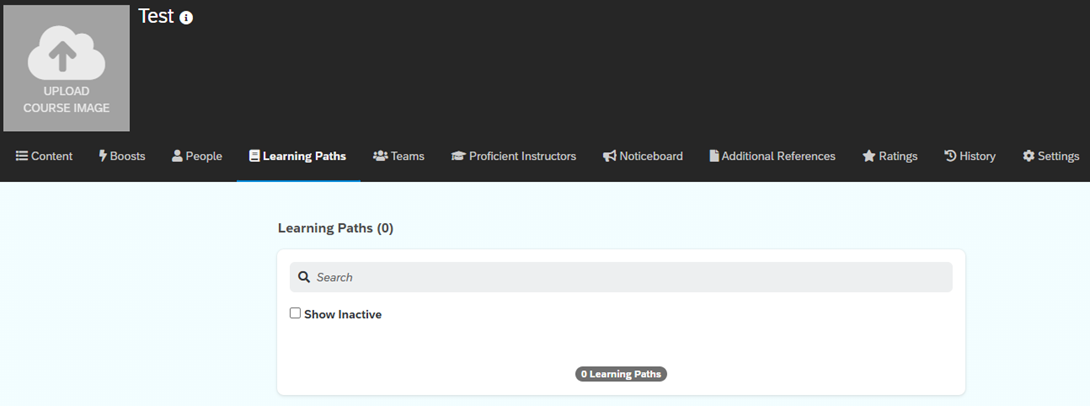Open the Ratings tab

tap(890, 156)
